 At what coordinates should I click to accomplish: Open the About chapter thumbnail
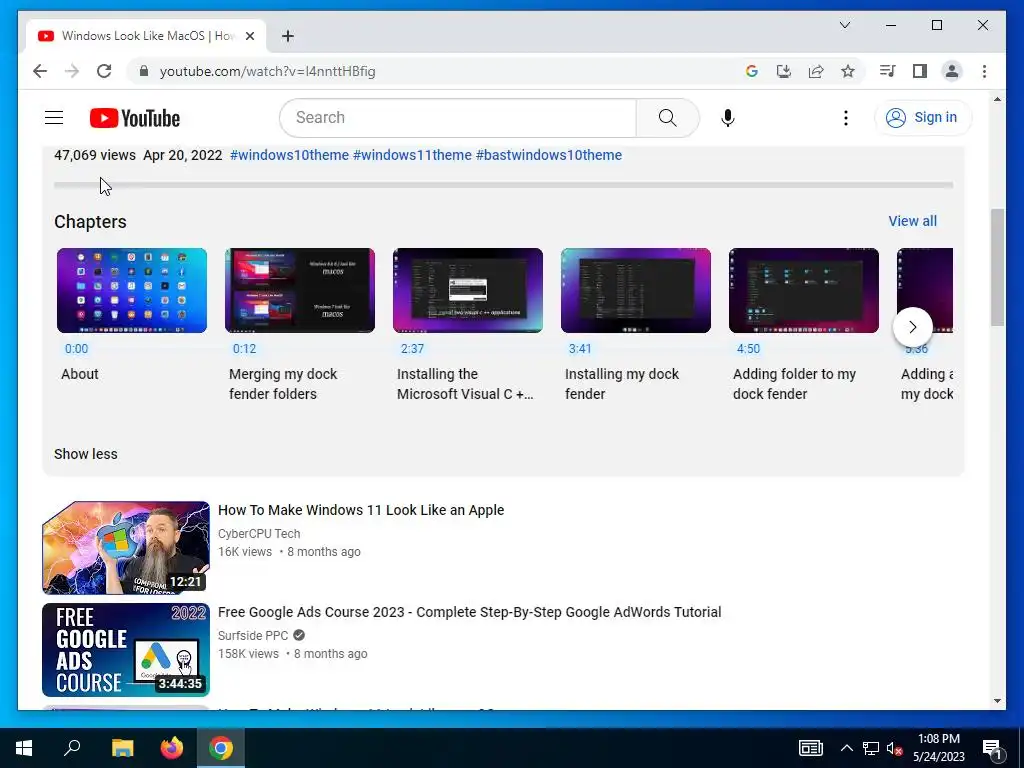pyautogui.click(x=132, y=290)
